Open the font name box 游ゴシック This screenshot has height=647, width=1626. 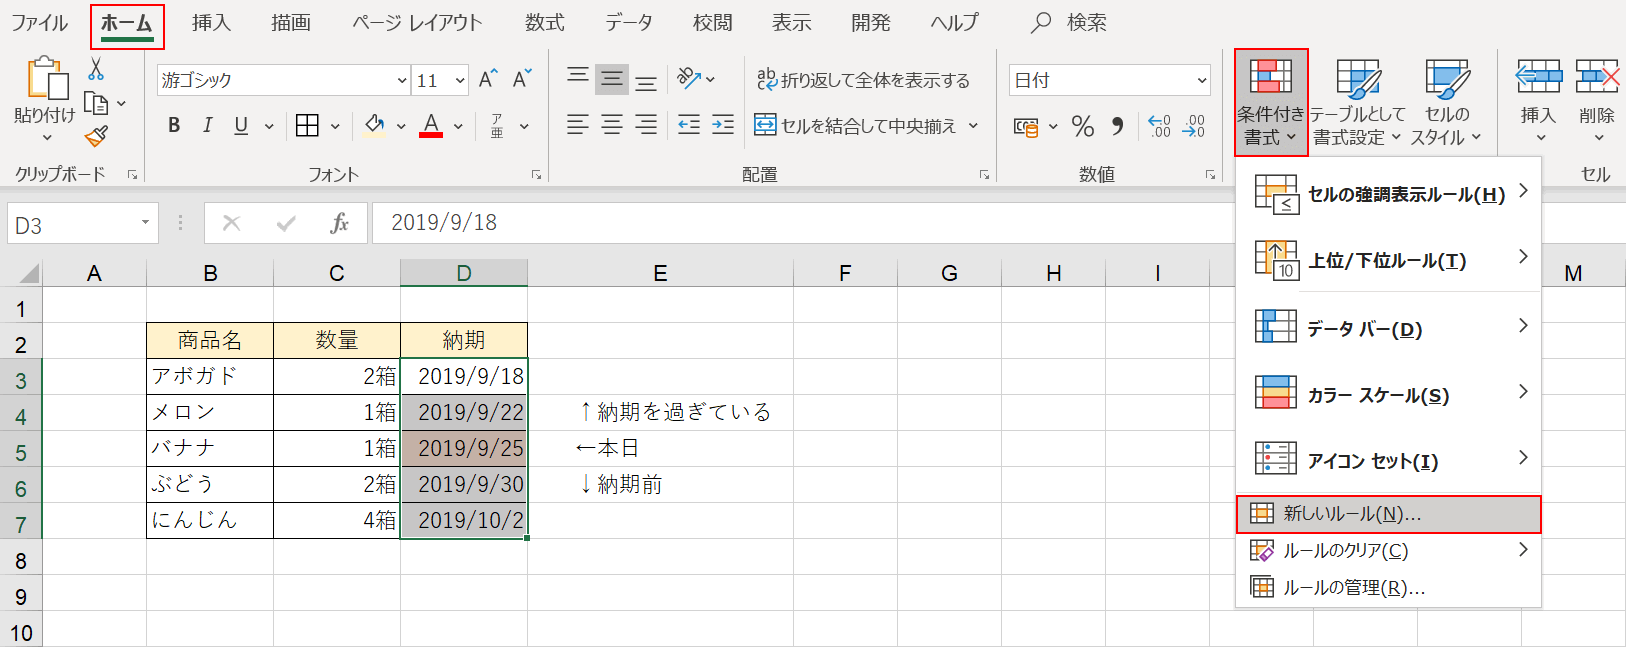(284, 80)
